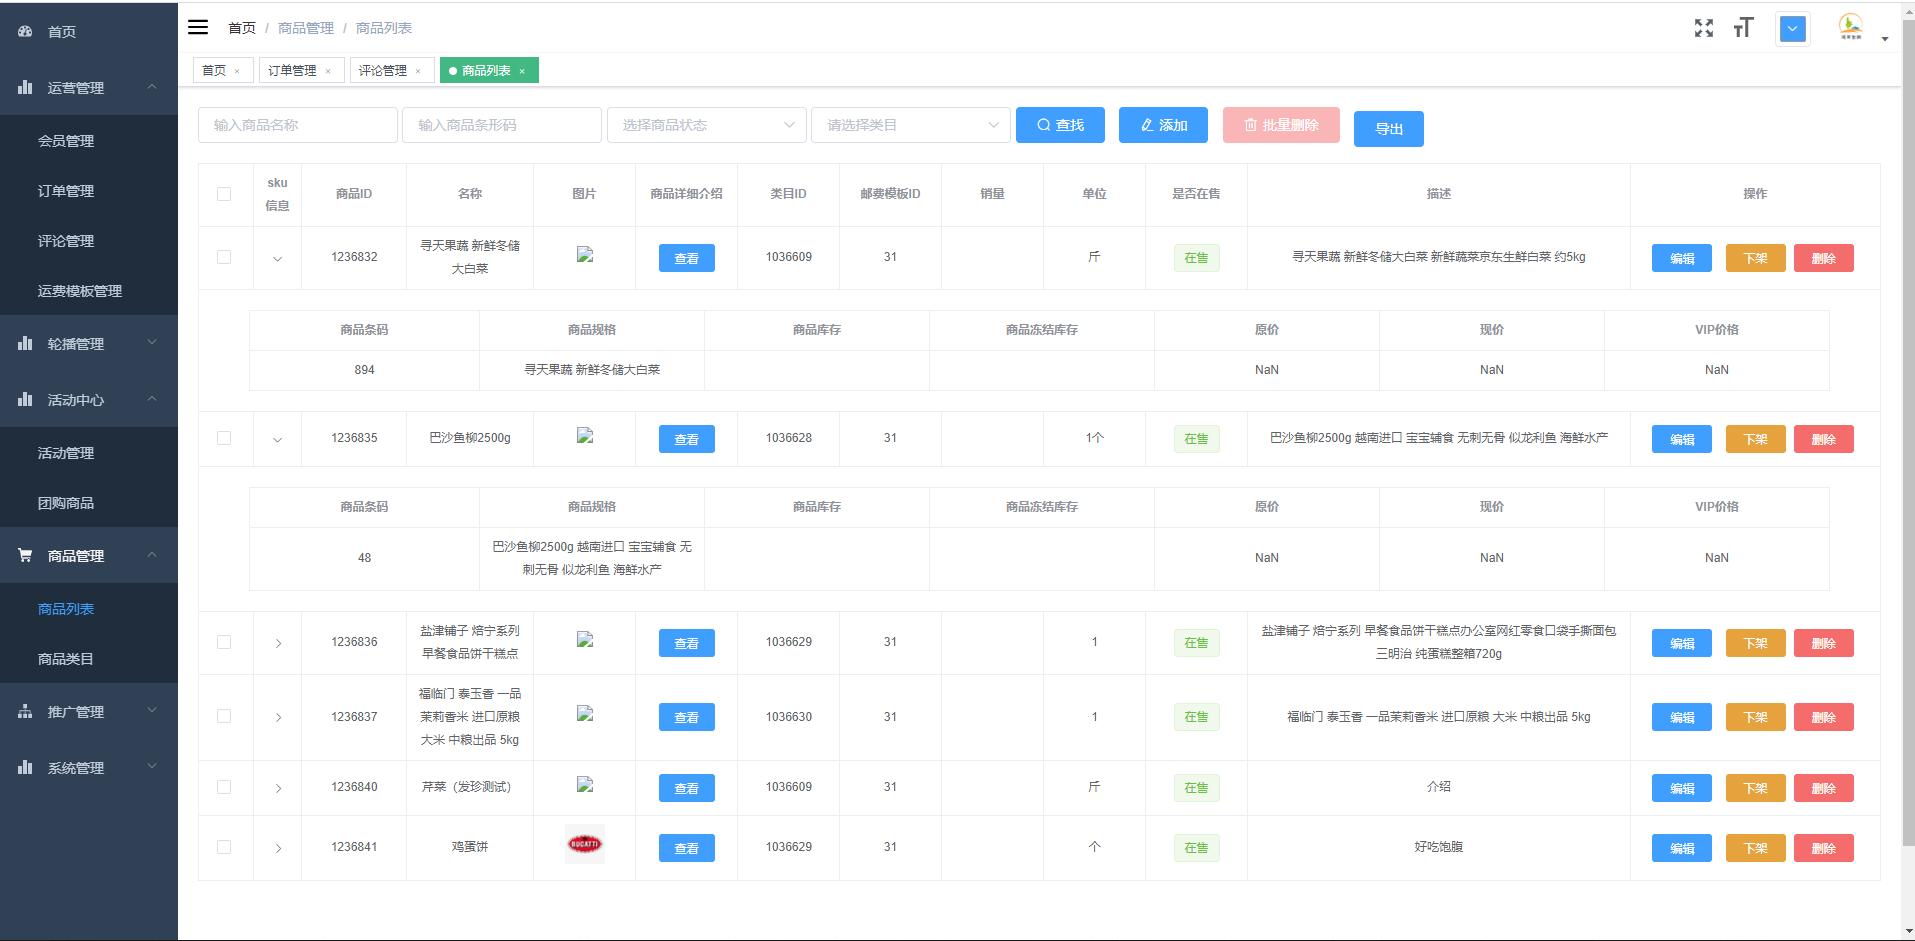Open the 选择商品状态 dropdown
The height and width of the screenshot is (941, 1915).
click(x=707, y=125)
